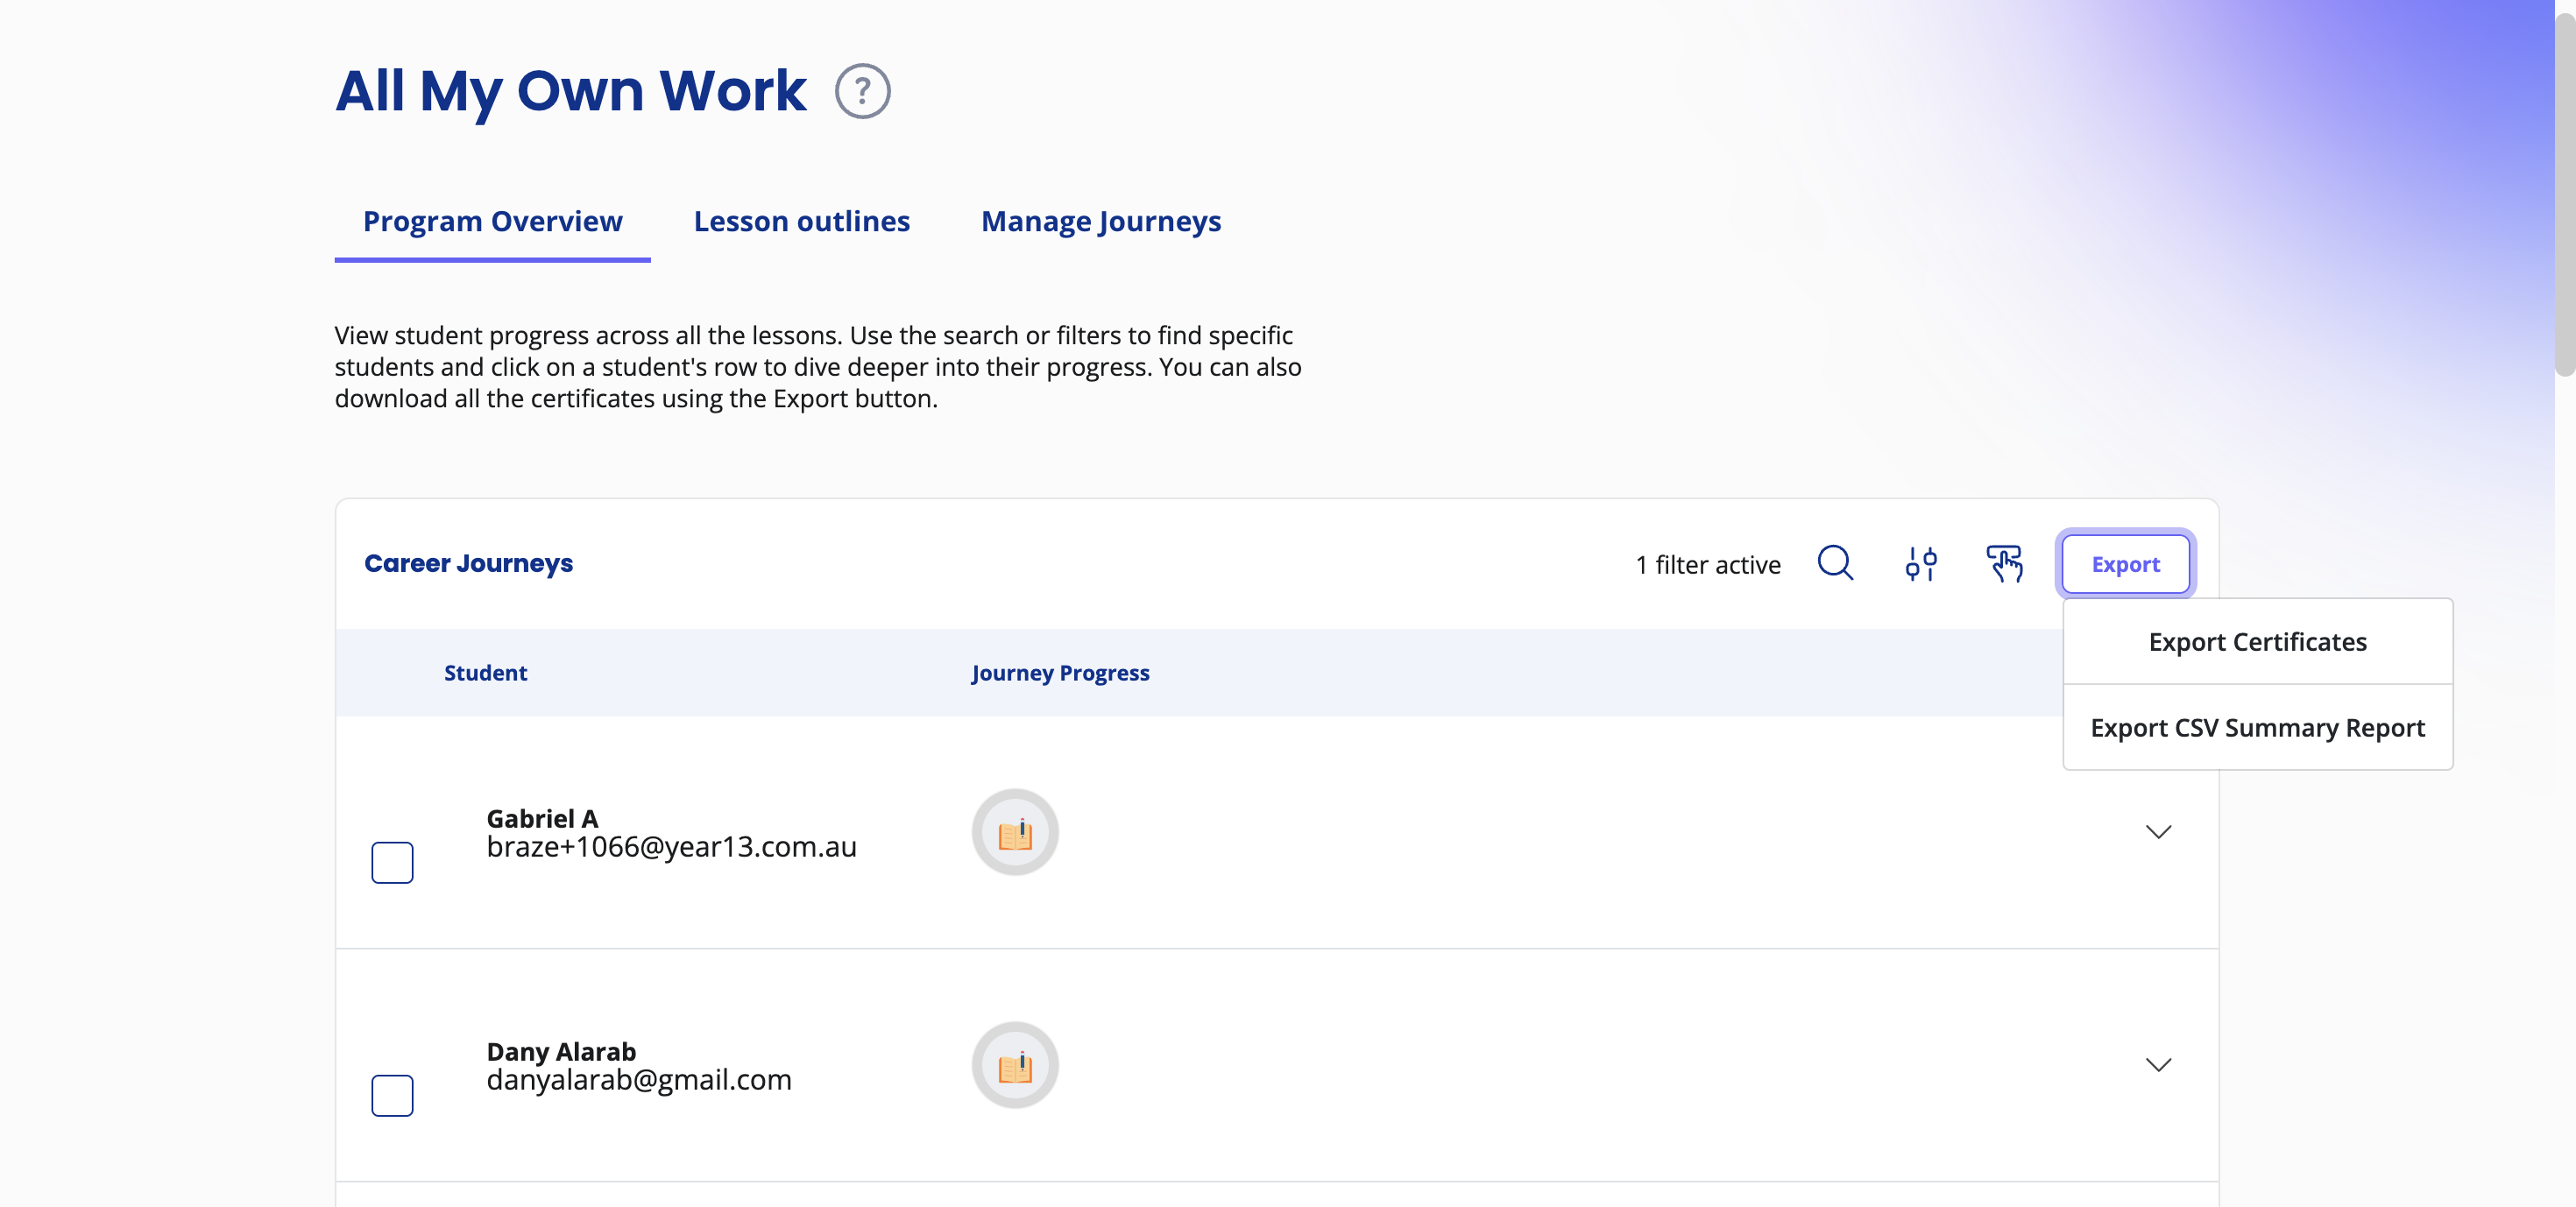Image resolution: width=2576 pixels, height=1207 pixels.
Task: Click the hand pointer select icon
Action: (2004, 564)
